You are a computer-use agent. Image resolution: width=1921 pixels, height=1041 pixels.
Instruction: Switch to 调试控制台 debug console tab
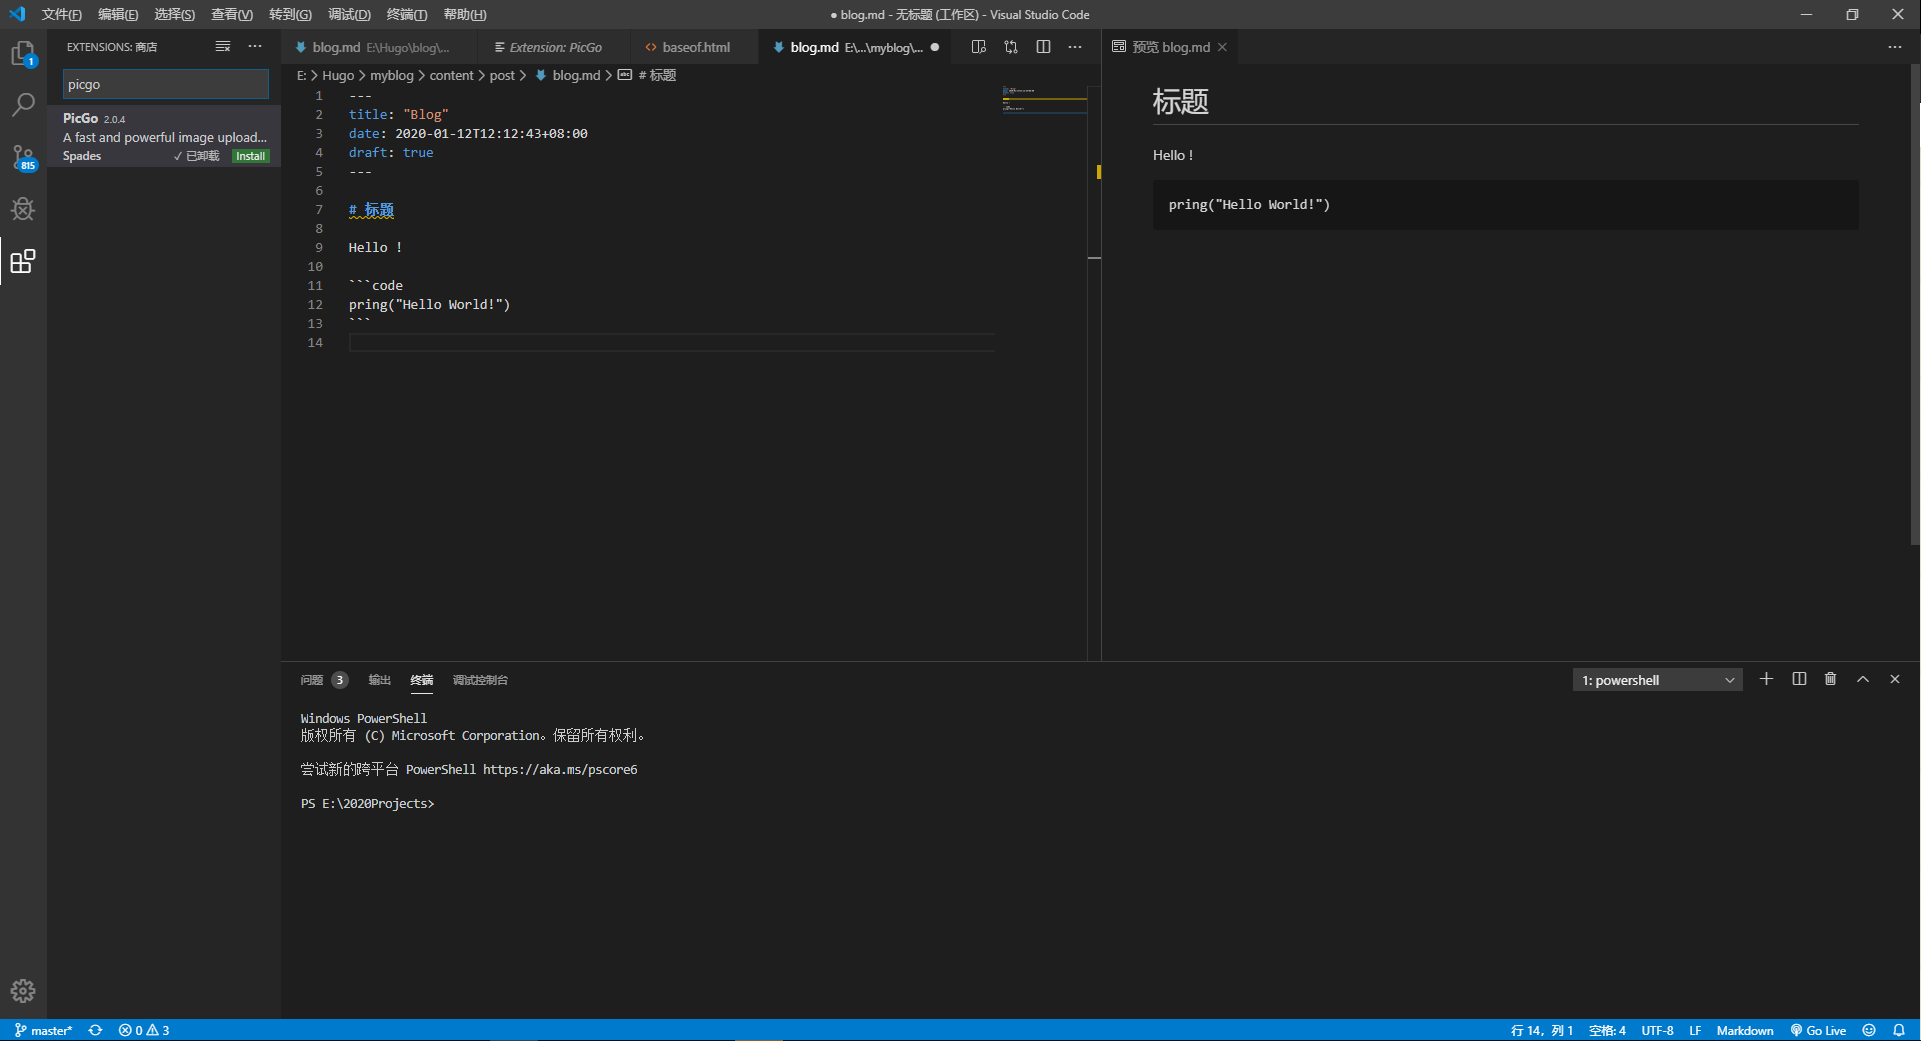(480, 680)
